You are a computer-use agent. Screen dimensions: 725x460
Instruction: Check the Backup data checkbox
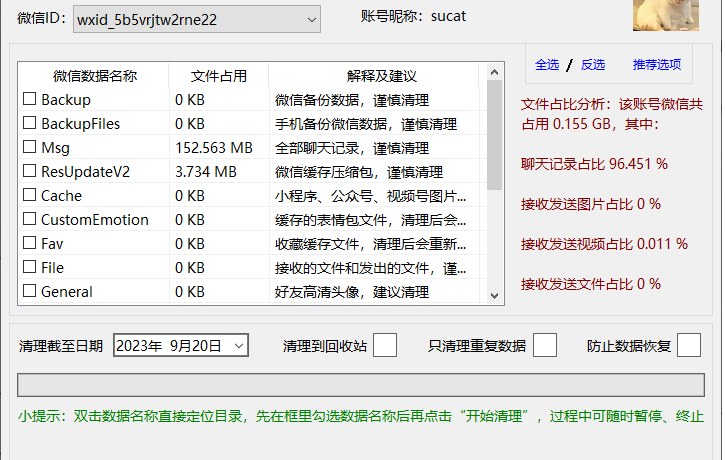point(30,99)
